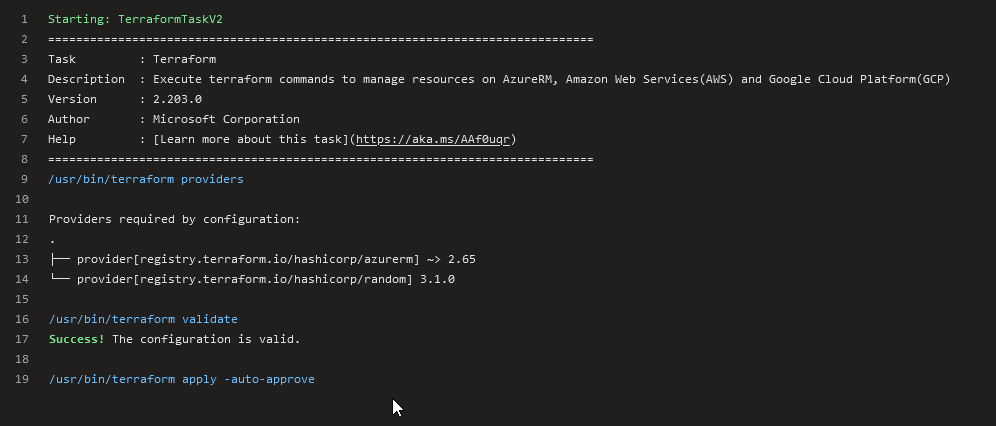Click the 'Author : Microsoft Corporation' line
The width and height of the screenshot is (996, 426).
click(x=173, y=119)
